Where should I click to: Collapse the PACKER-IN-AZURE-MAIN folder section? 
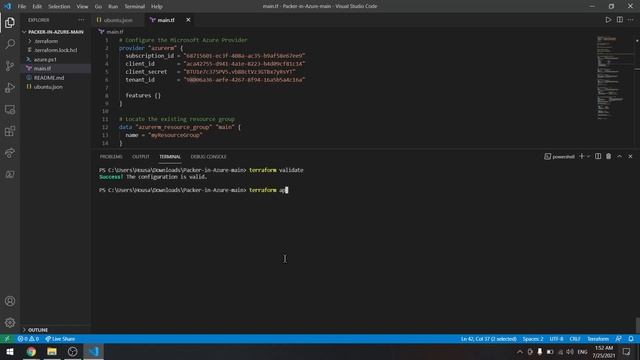pyautogui.click(x=55, y=32)
